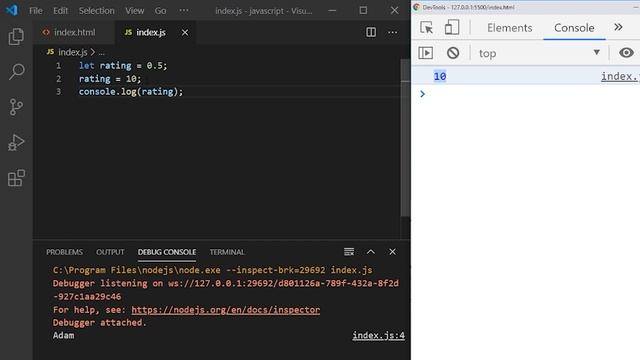Viewport: 640px width, 360px height.
Task: Maximize the bottom panel with chevron
Action: point(371,252)
